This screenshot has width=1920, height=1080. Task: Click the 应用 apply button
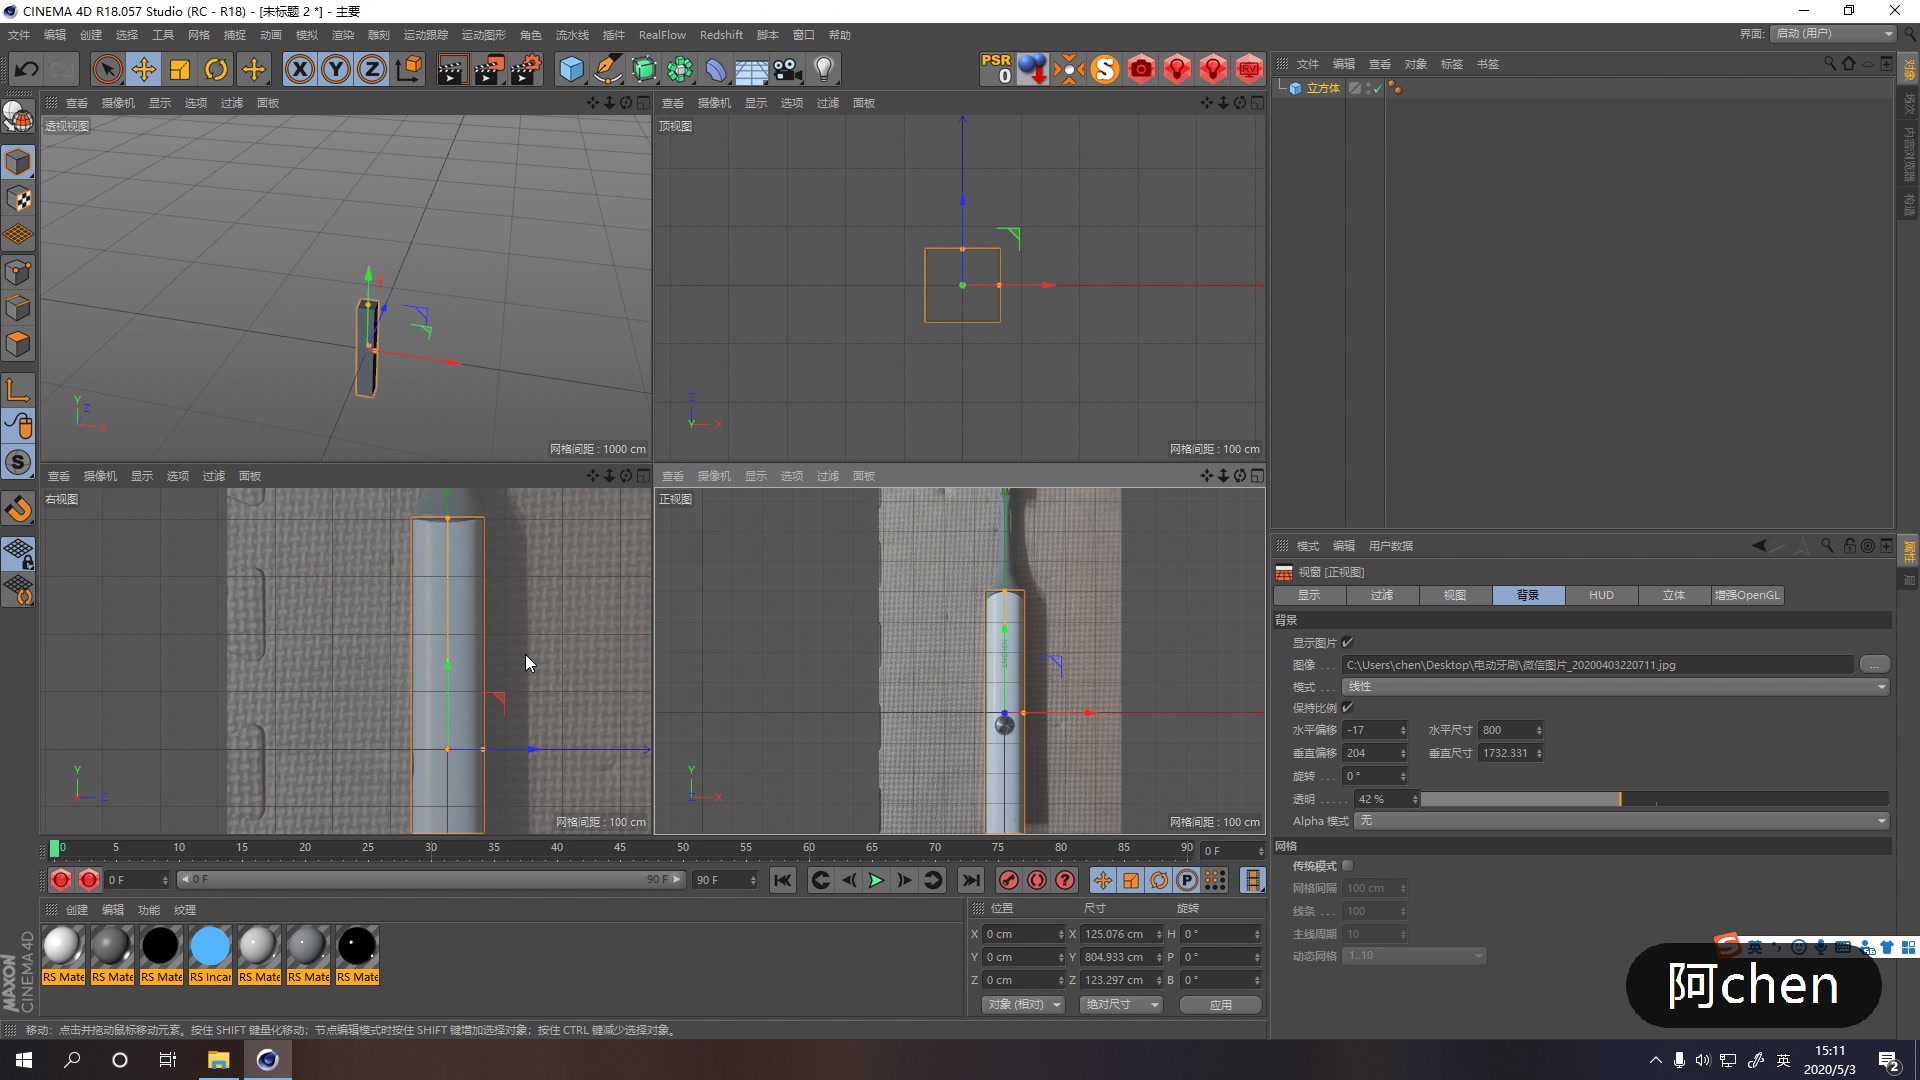(1220, 1004)
